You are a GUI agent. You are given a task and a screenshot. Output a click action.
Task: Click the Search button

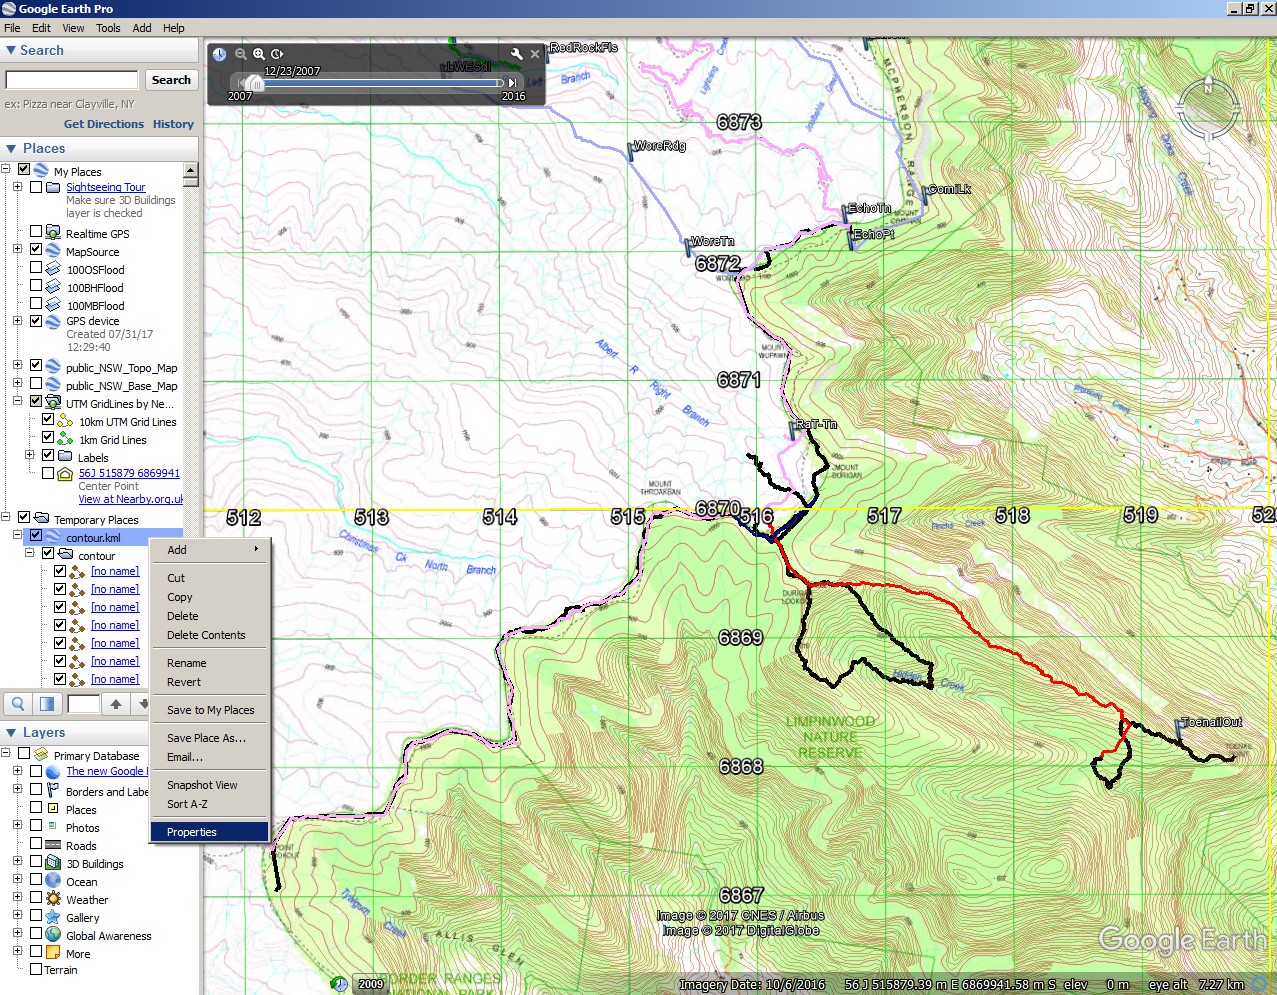(171, 80)
